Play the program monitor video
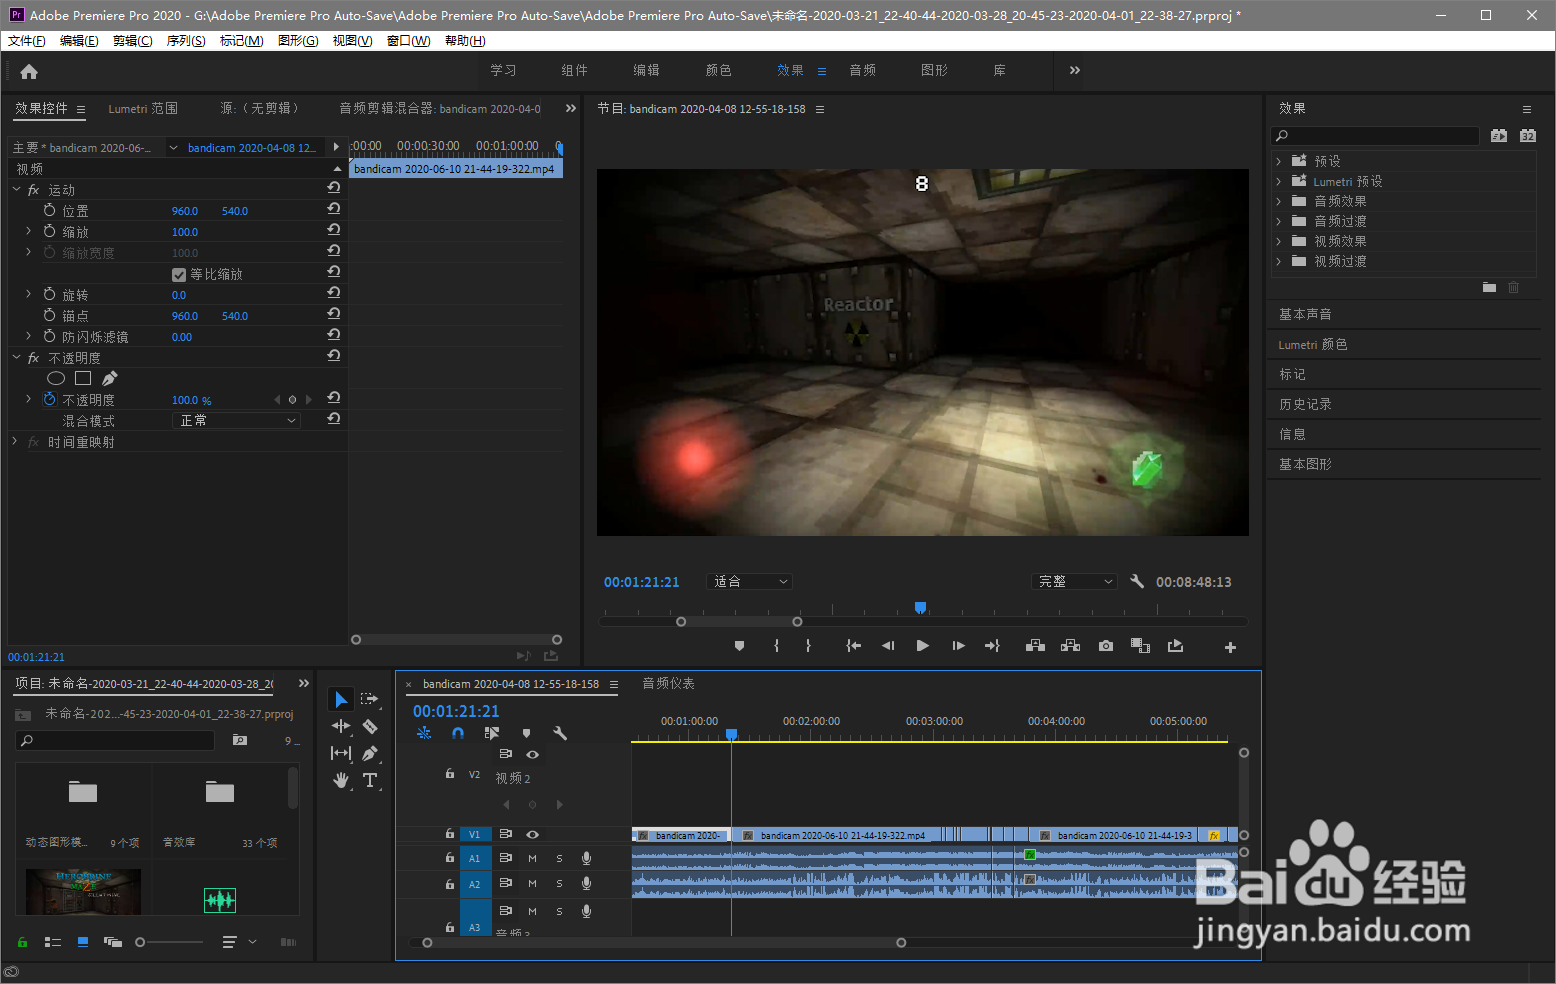Image resolution: width=1556 pixels, height=984 pixels. tap(922, 646)
